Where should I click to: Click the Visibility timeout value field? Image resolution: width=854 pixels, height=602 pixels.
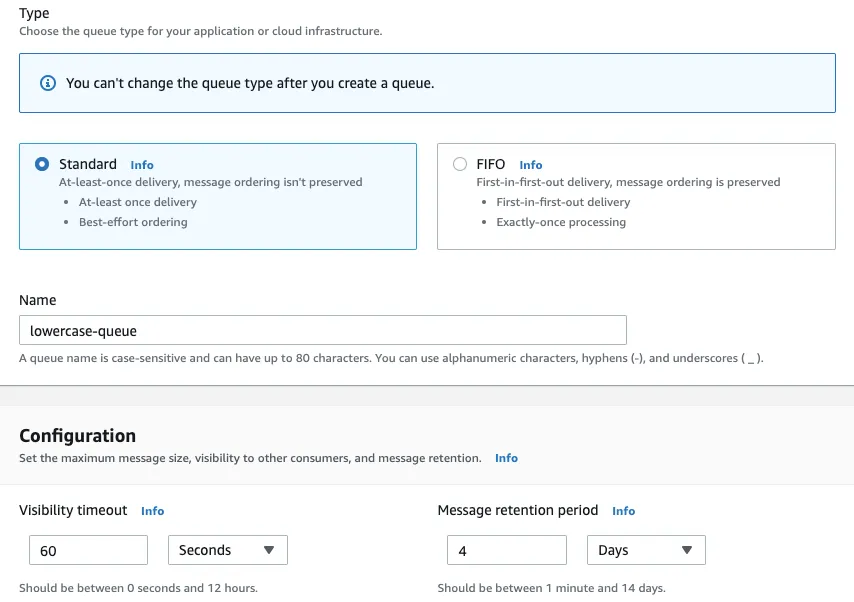click(x=88, y=550)
